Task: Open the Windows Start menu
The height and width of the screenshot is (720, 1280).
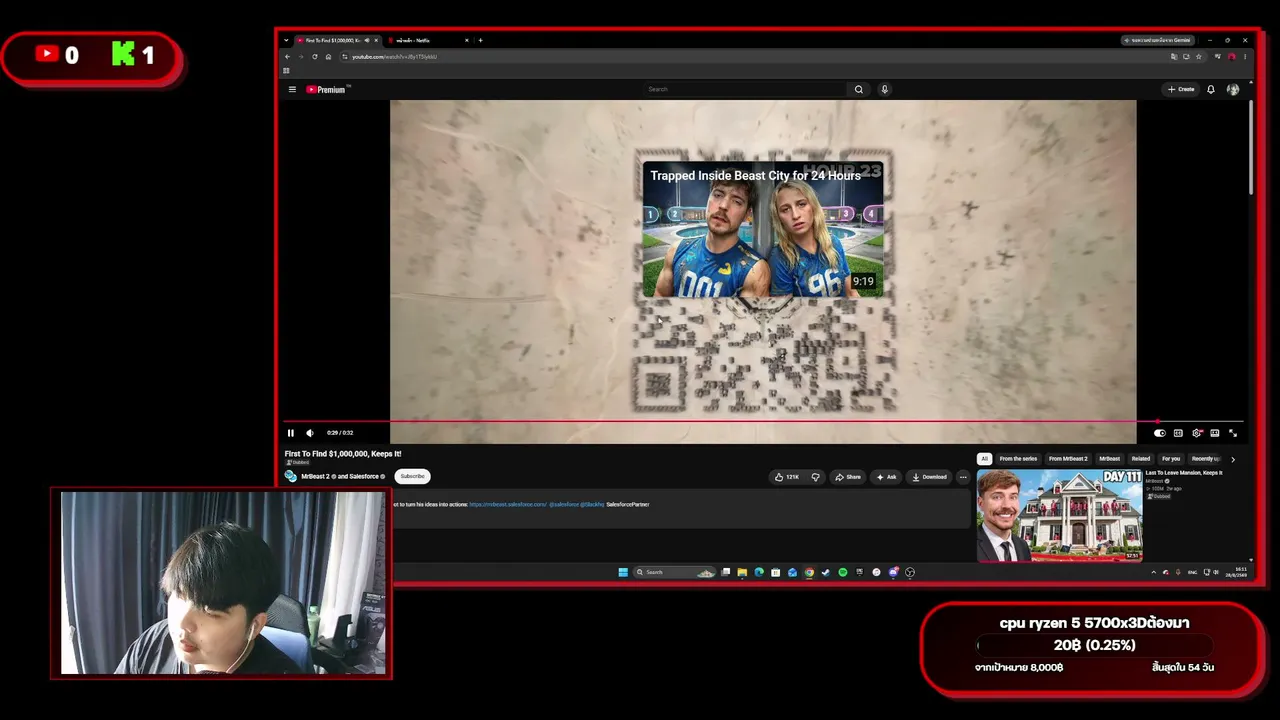Action: (623, 573)
